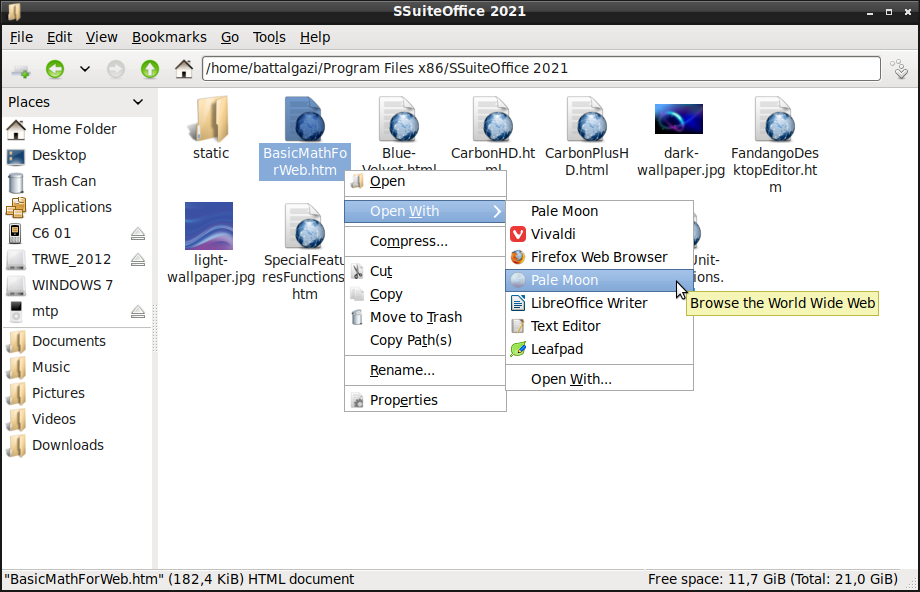Choose Compress... in the context menu
This screenshot has width=920, height=592.
[425, 242]
